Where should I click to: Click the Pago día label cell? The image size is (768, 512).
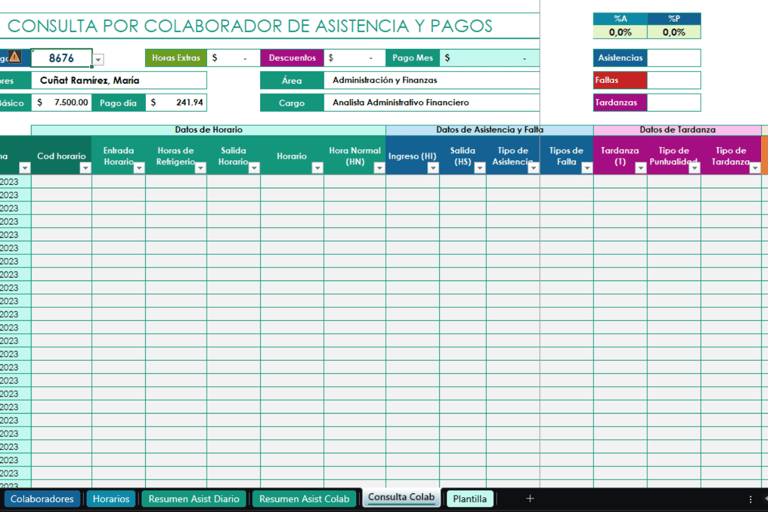(x=119, y=102)
